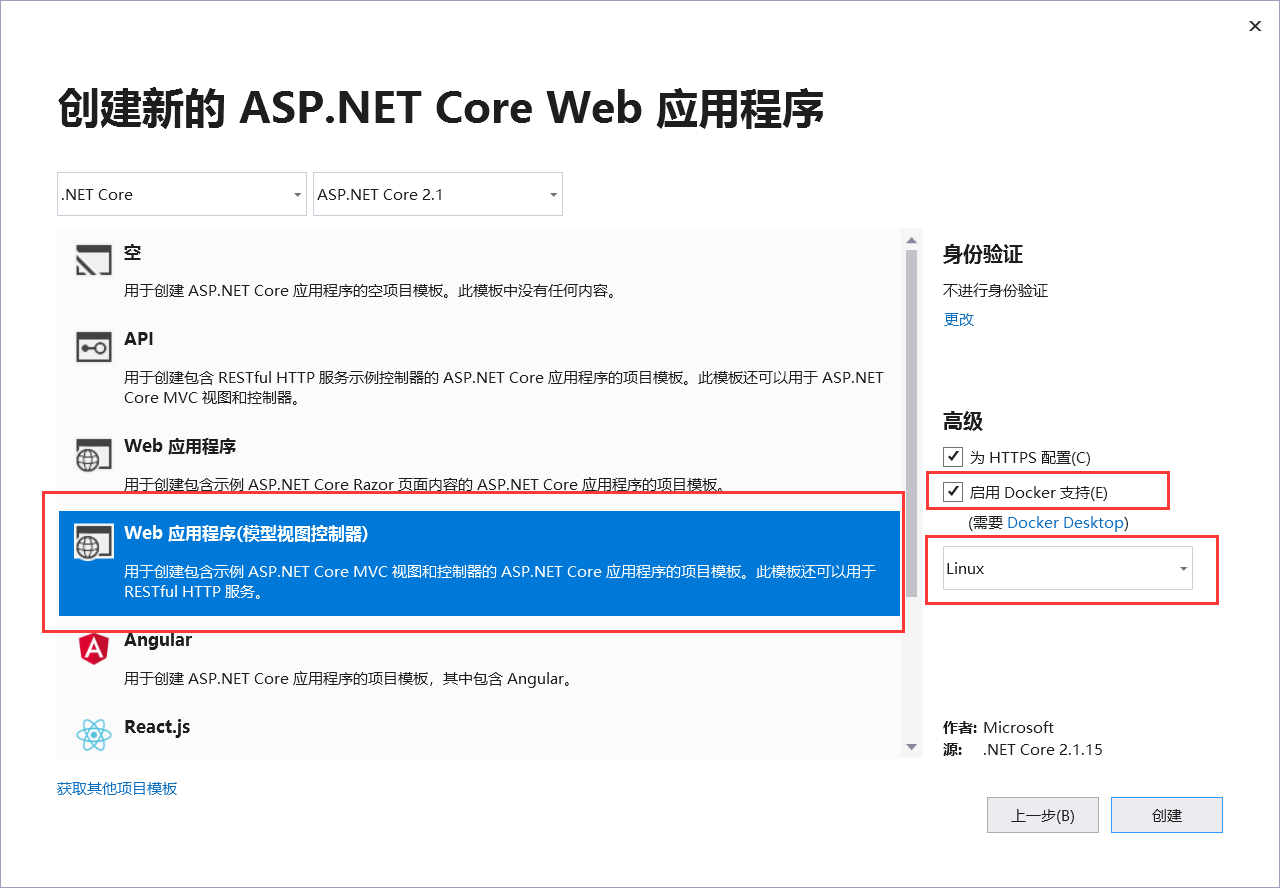The image size is (1280, 888).
Task: Close the new project dialog
Action: pos(1255,25)
